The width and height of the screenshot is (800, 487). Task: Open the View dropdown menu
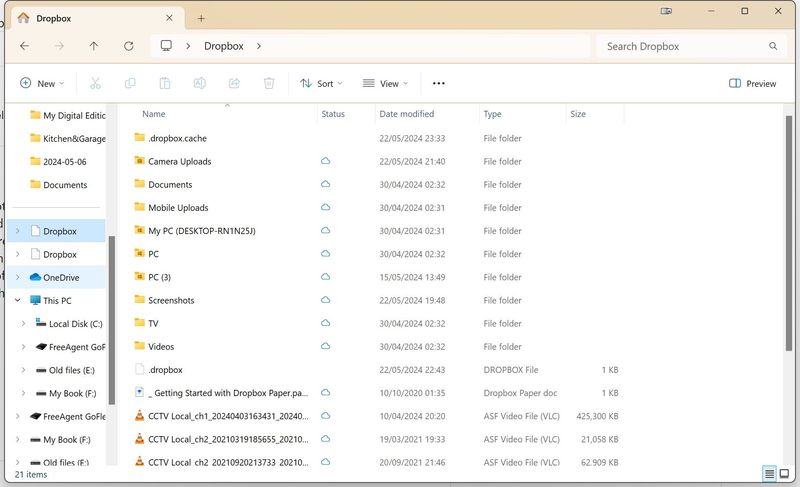(x=385, y=84)
